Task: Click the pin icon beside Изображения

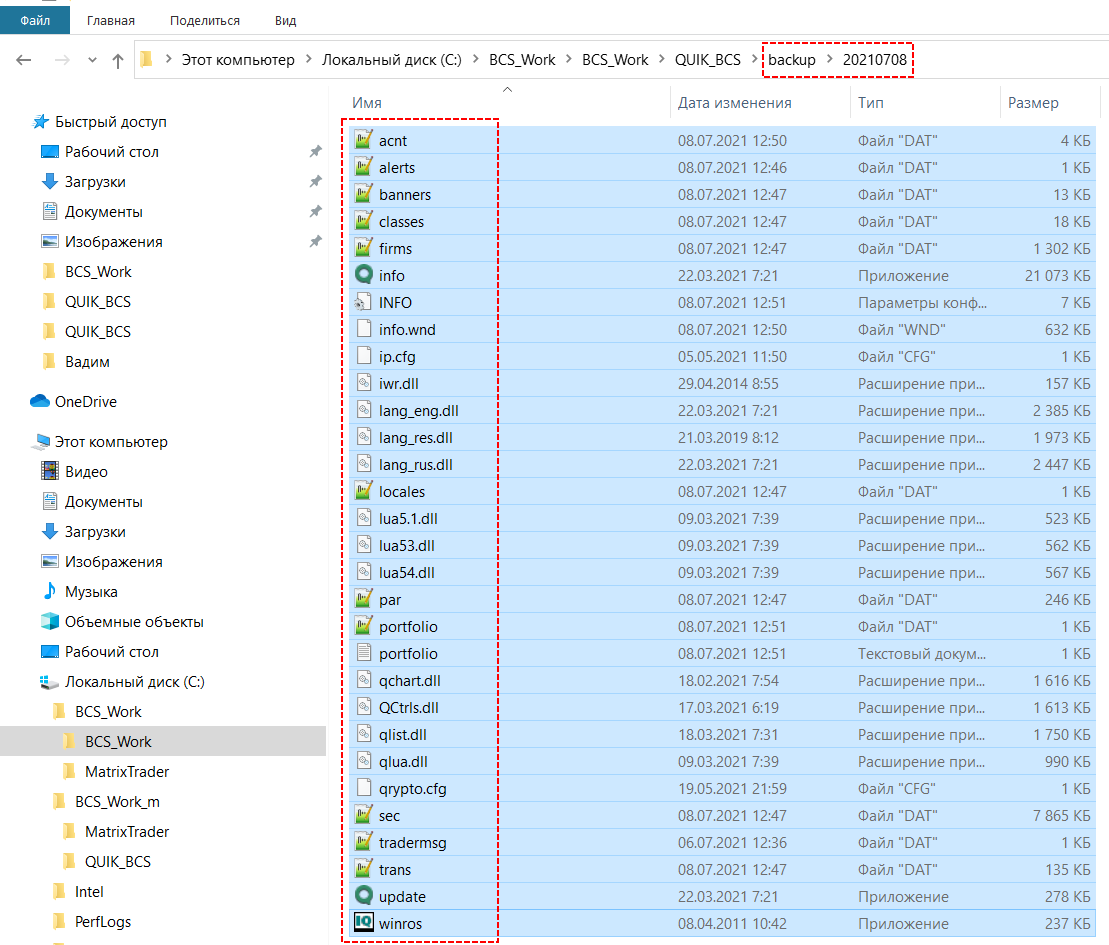Action: click(x=315, y=242)
